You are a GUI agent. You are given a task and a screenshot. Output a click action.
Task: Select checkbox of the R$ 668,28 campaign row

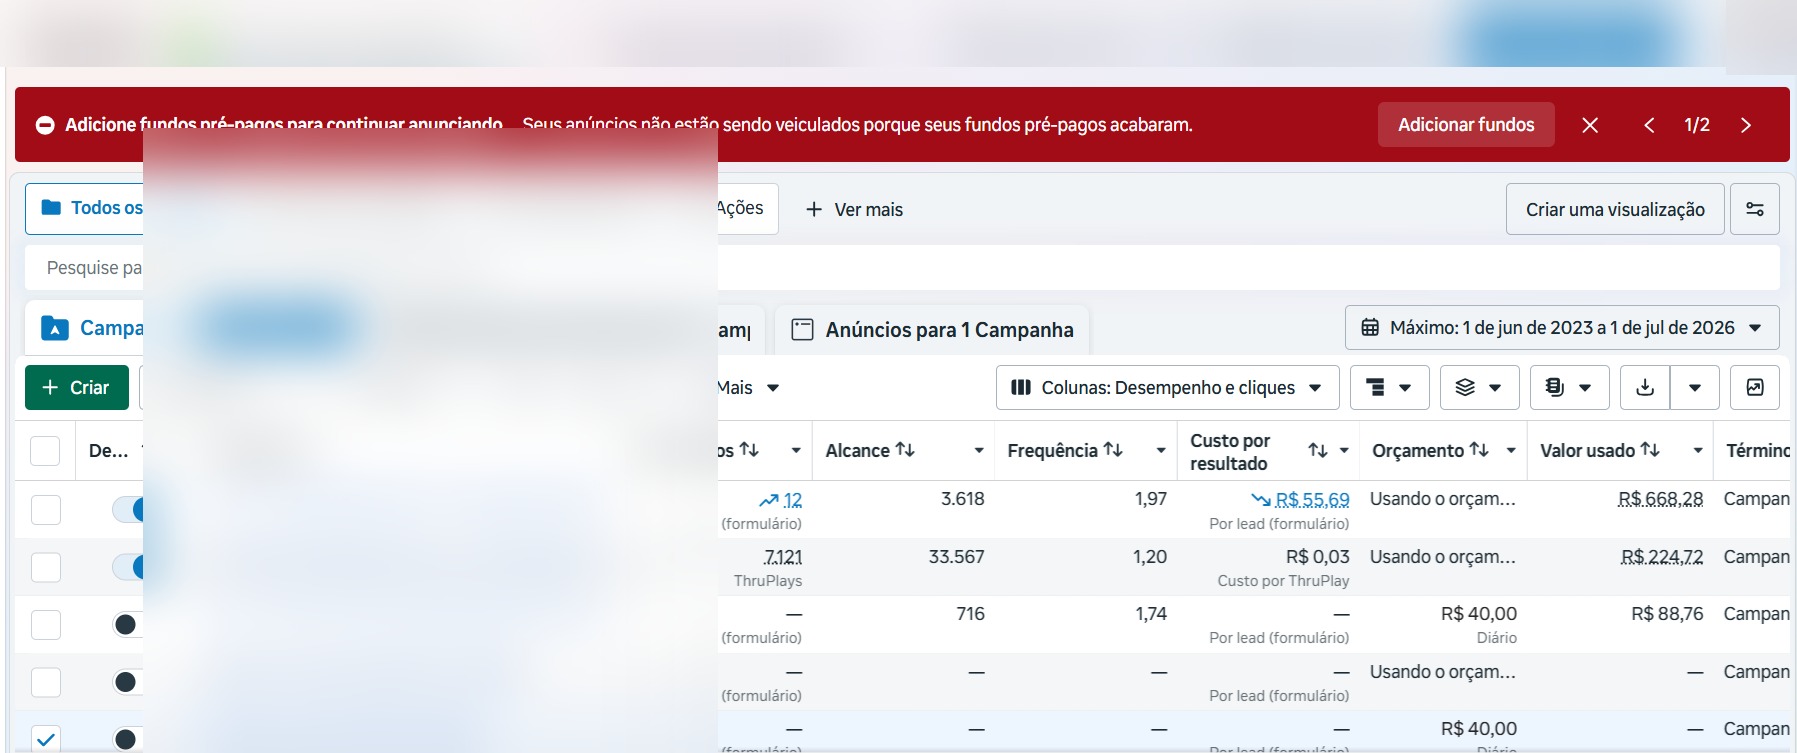tap(46, 510)
